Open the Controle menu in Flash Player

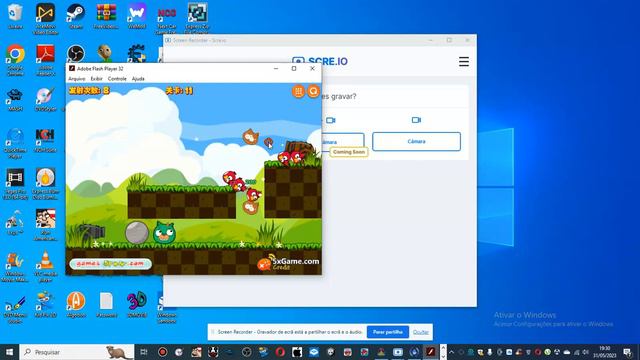[117, 79]
